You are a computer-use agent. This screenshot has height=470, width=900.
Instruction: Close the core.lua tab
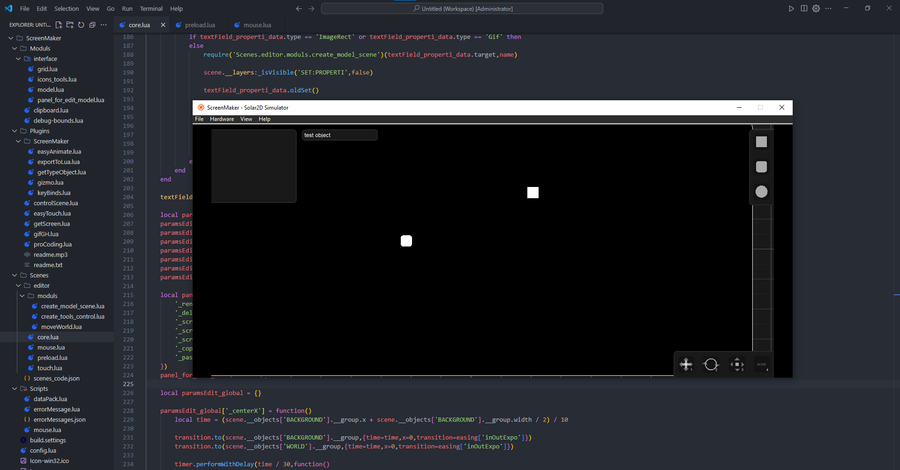click(x=163, y=25)
